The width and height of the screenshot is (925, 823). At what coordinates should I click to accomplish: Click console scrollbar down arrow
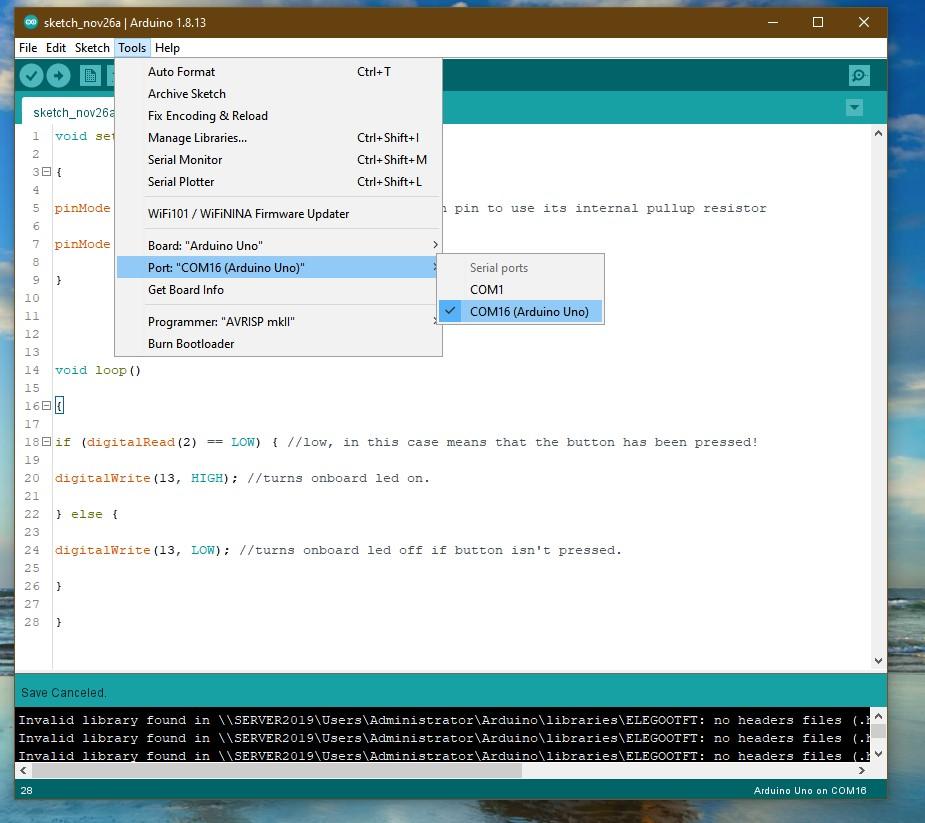point(878,753)
